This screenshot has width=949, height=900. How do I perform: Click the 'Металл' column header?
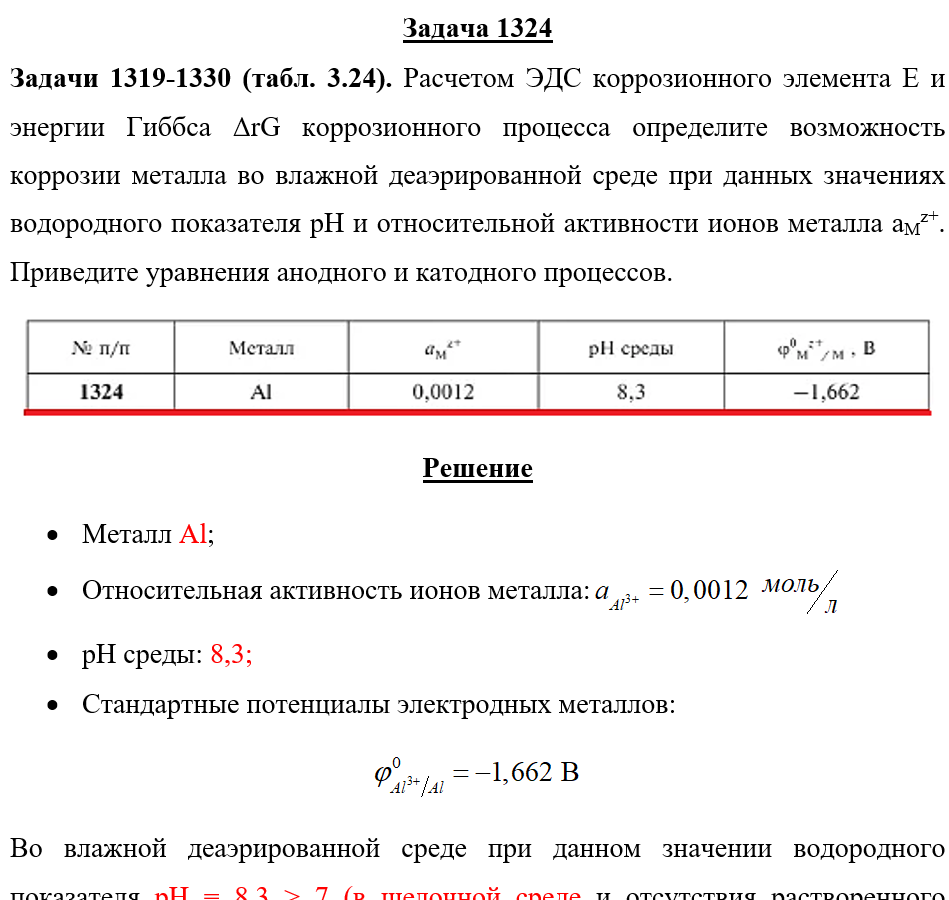click(x=261, y=347)
